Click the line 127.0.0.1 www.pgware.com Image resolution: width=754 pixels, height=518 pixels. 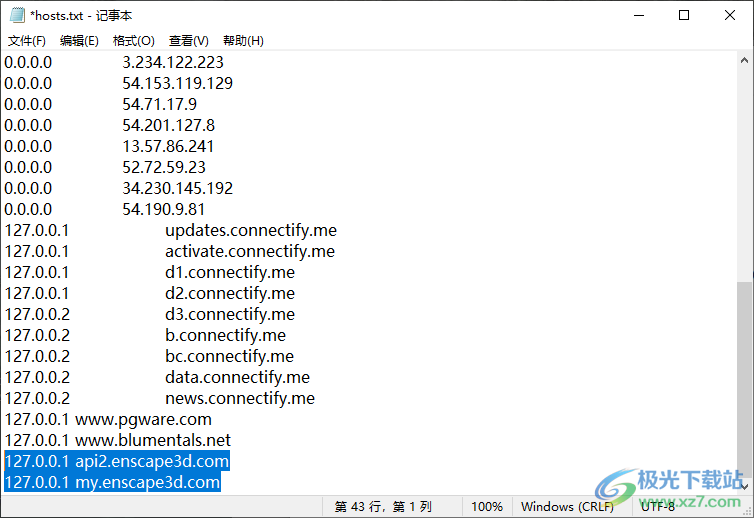pos(108,420)
